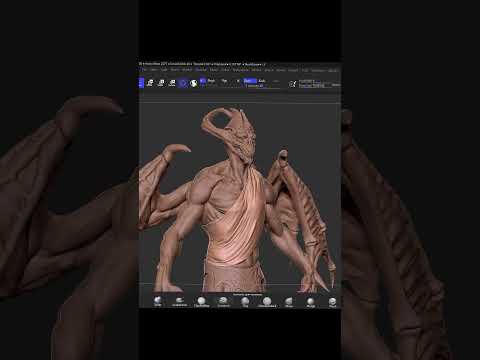
Task: Open the last menu at the right end
Action: pos(333,70)
